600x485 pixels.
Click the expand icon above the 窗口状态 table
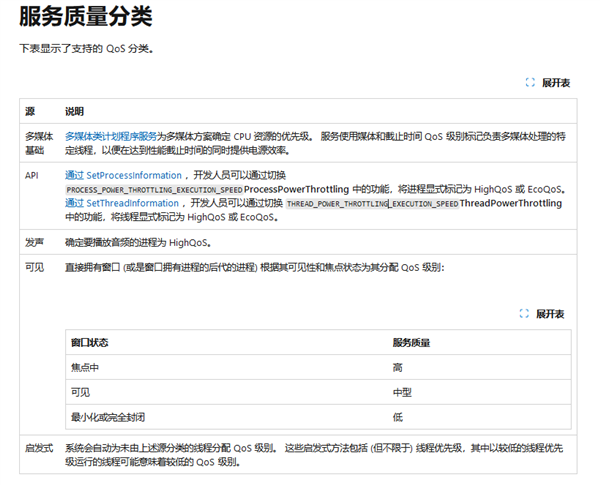[x=524, y=314]
